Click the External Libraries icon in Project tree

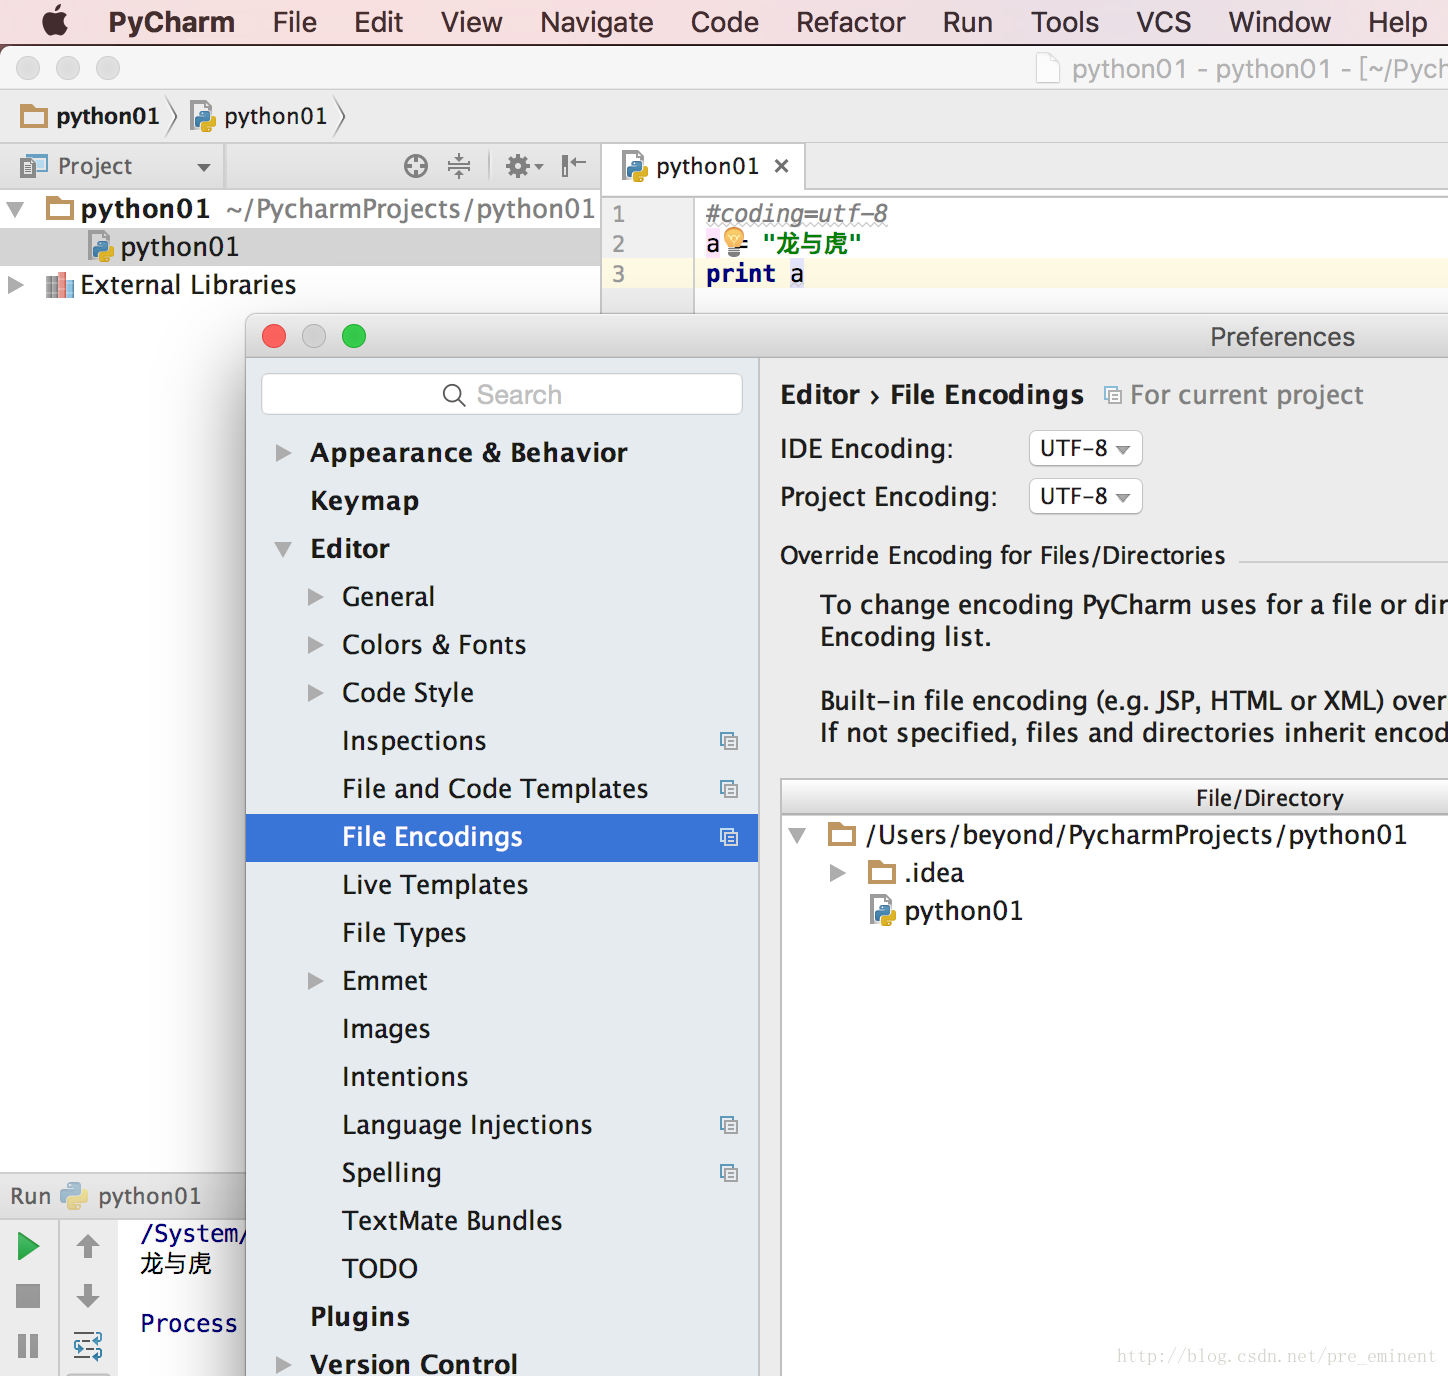[60, 286]
